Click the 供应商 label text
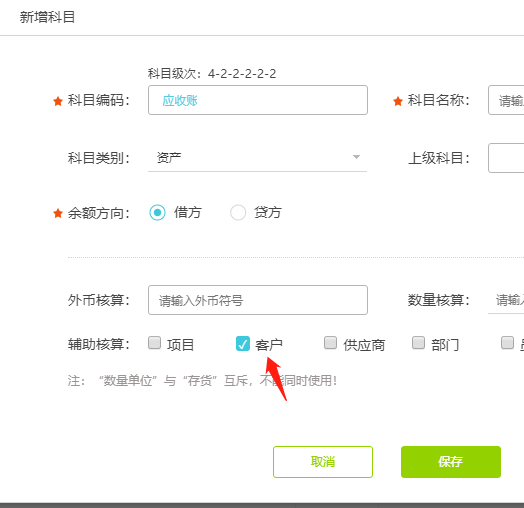 click(x=364, y=345)
